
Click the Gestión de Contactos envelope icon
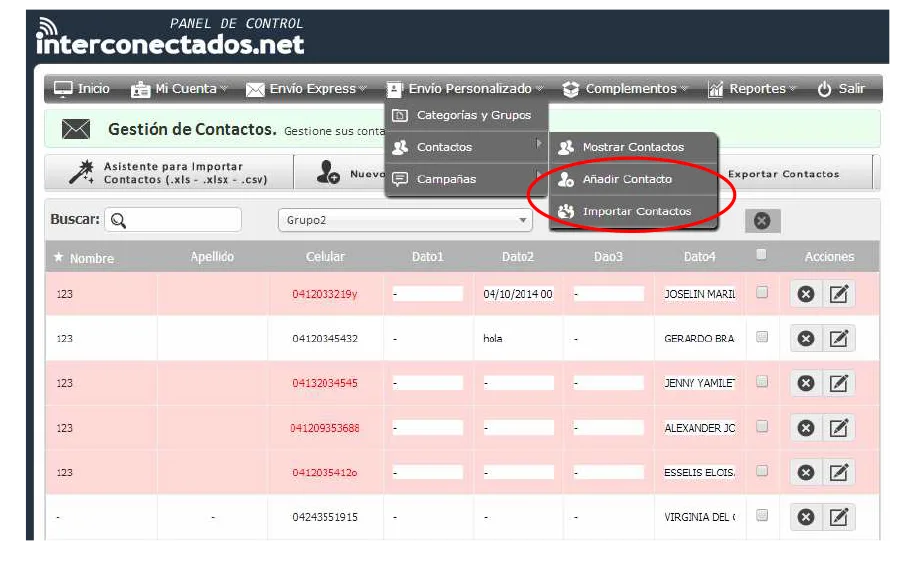(x=76, y=129)
